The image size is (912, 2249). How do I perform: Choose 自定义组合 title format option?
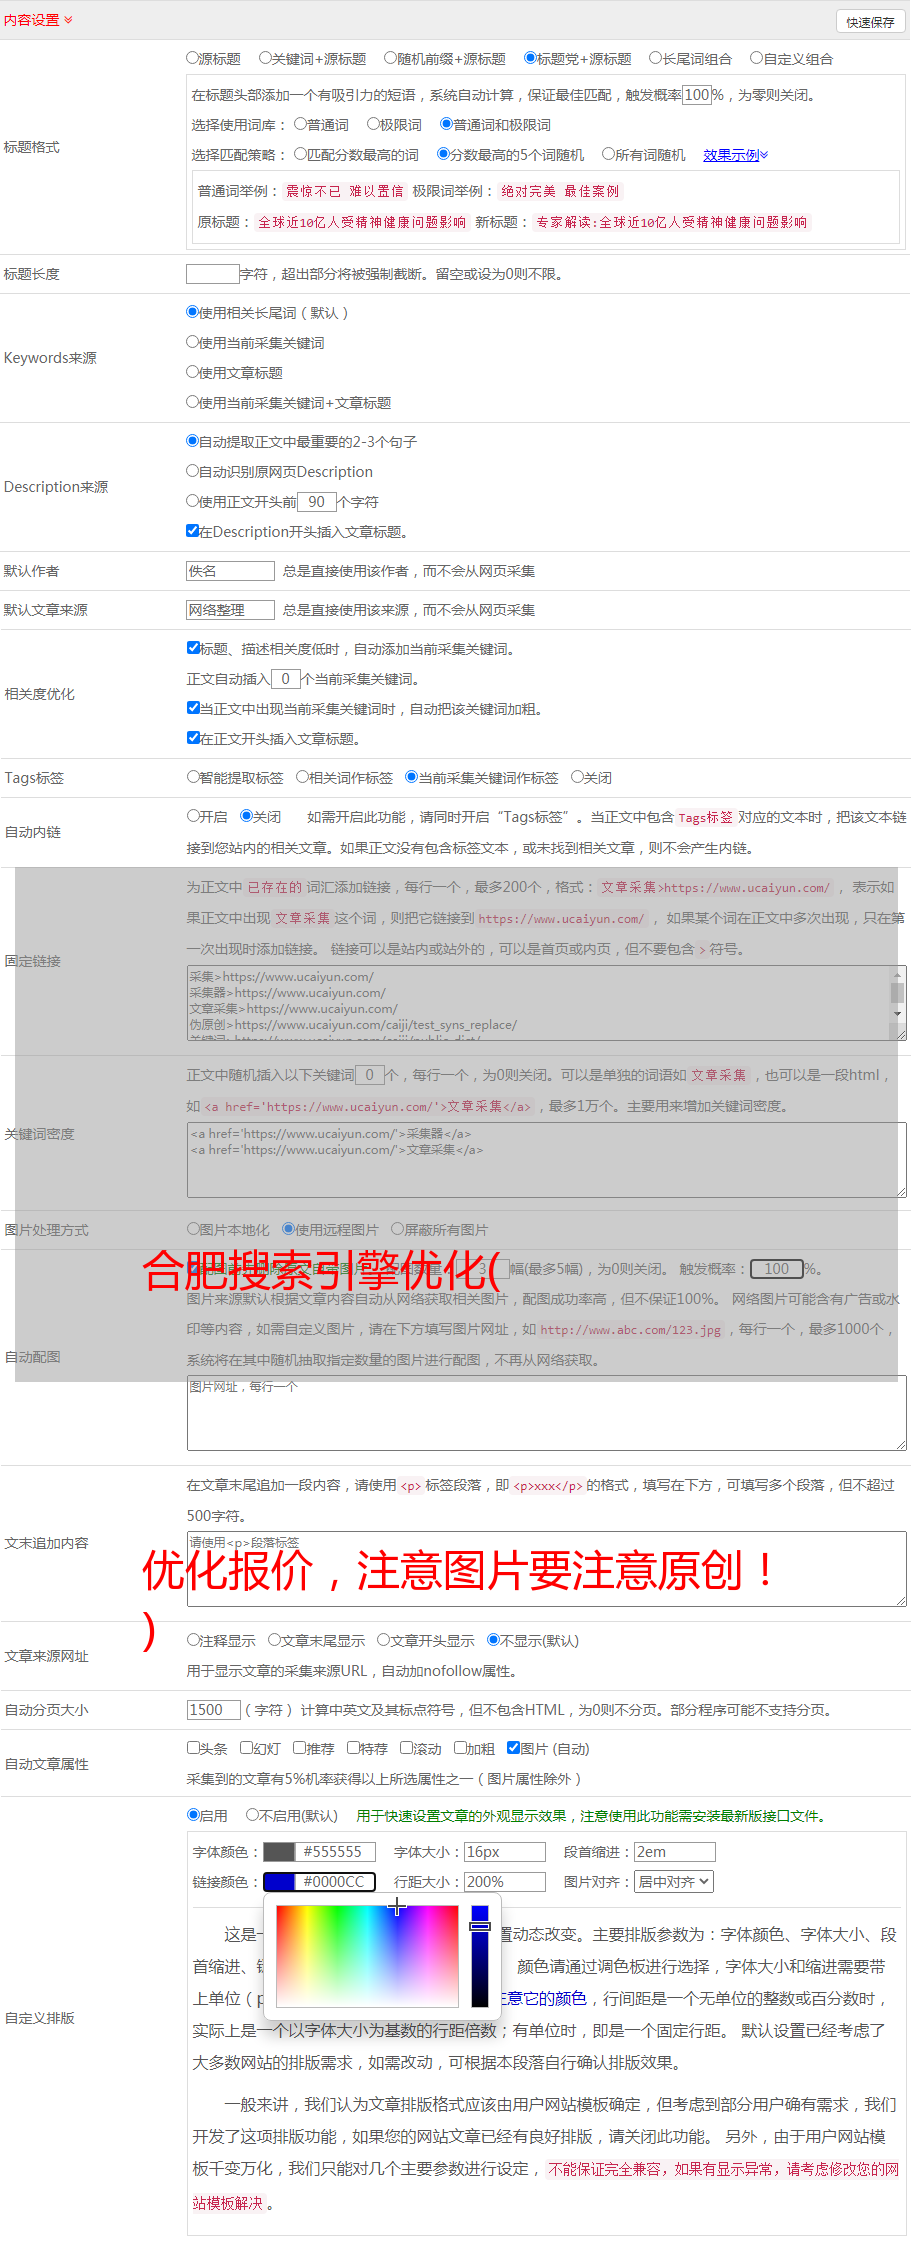(757, 59)
